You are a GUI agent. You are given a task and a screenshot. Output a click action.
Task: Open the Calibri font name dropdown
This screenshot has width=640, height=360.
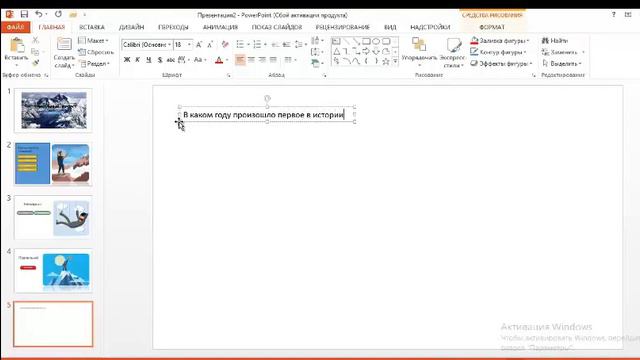coord(169,44)
